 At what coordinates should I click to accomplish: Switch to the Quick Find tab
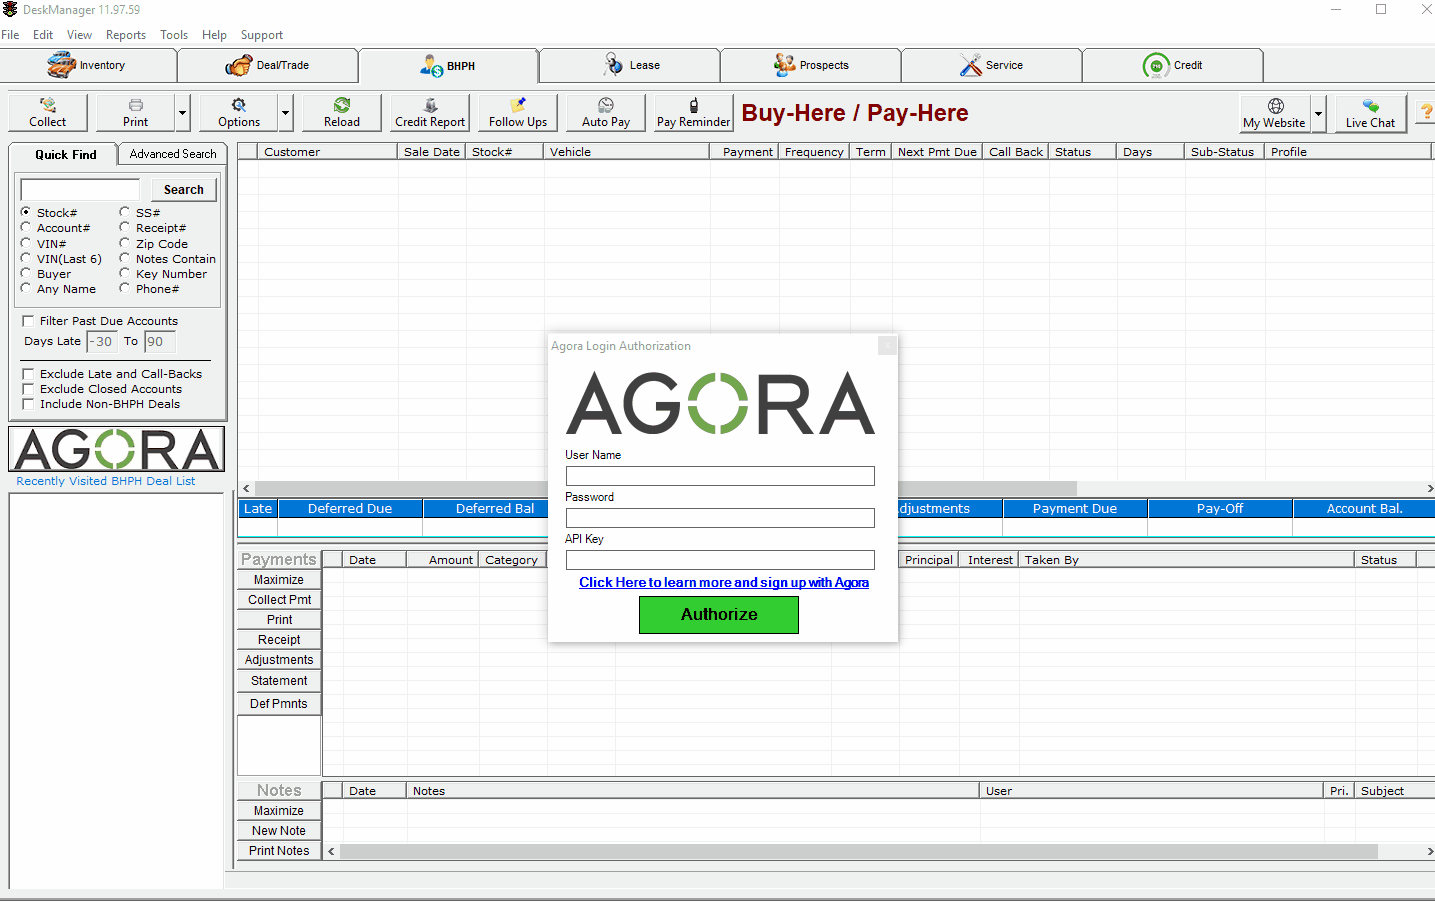click(65, 154)
